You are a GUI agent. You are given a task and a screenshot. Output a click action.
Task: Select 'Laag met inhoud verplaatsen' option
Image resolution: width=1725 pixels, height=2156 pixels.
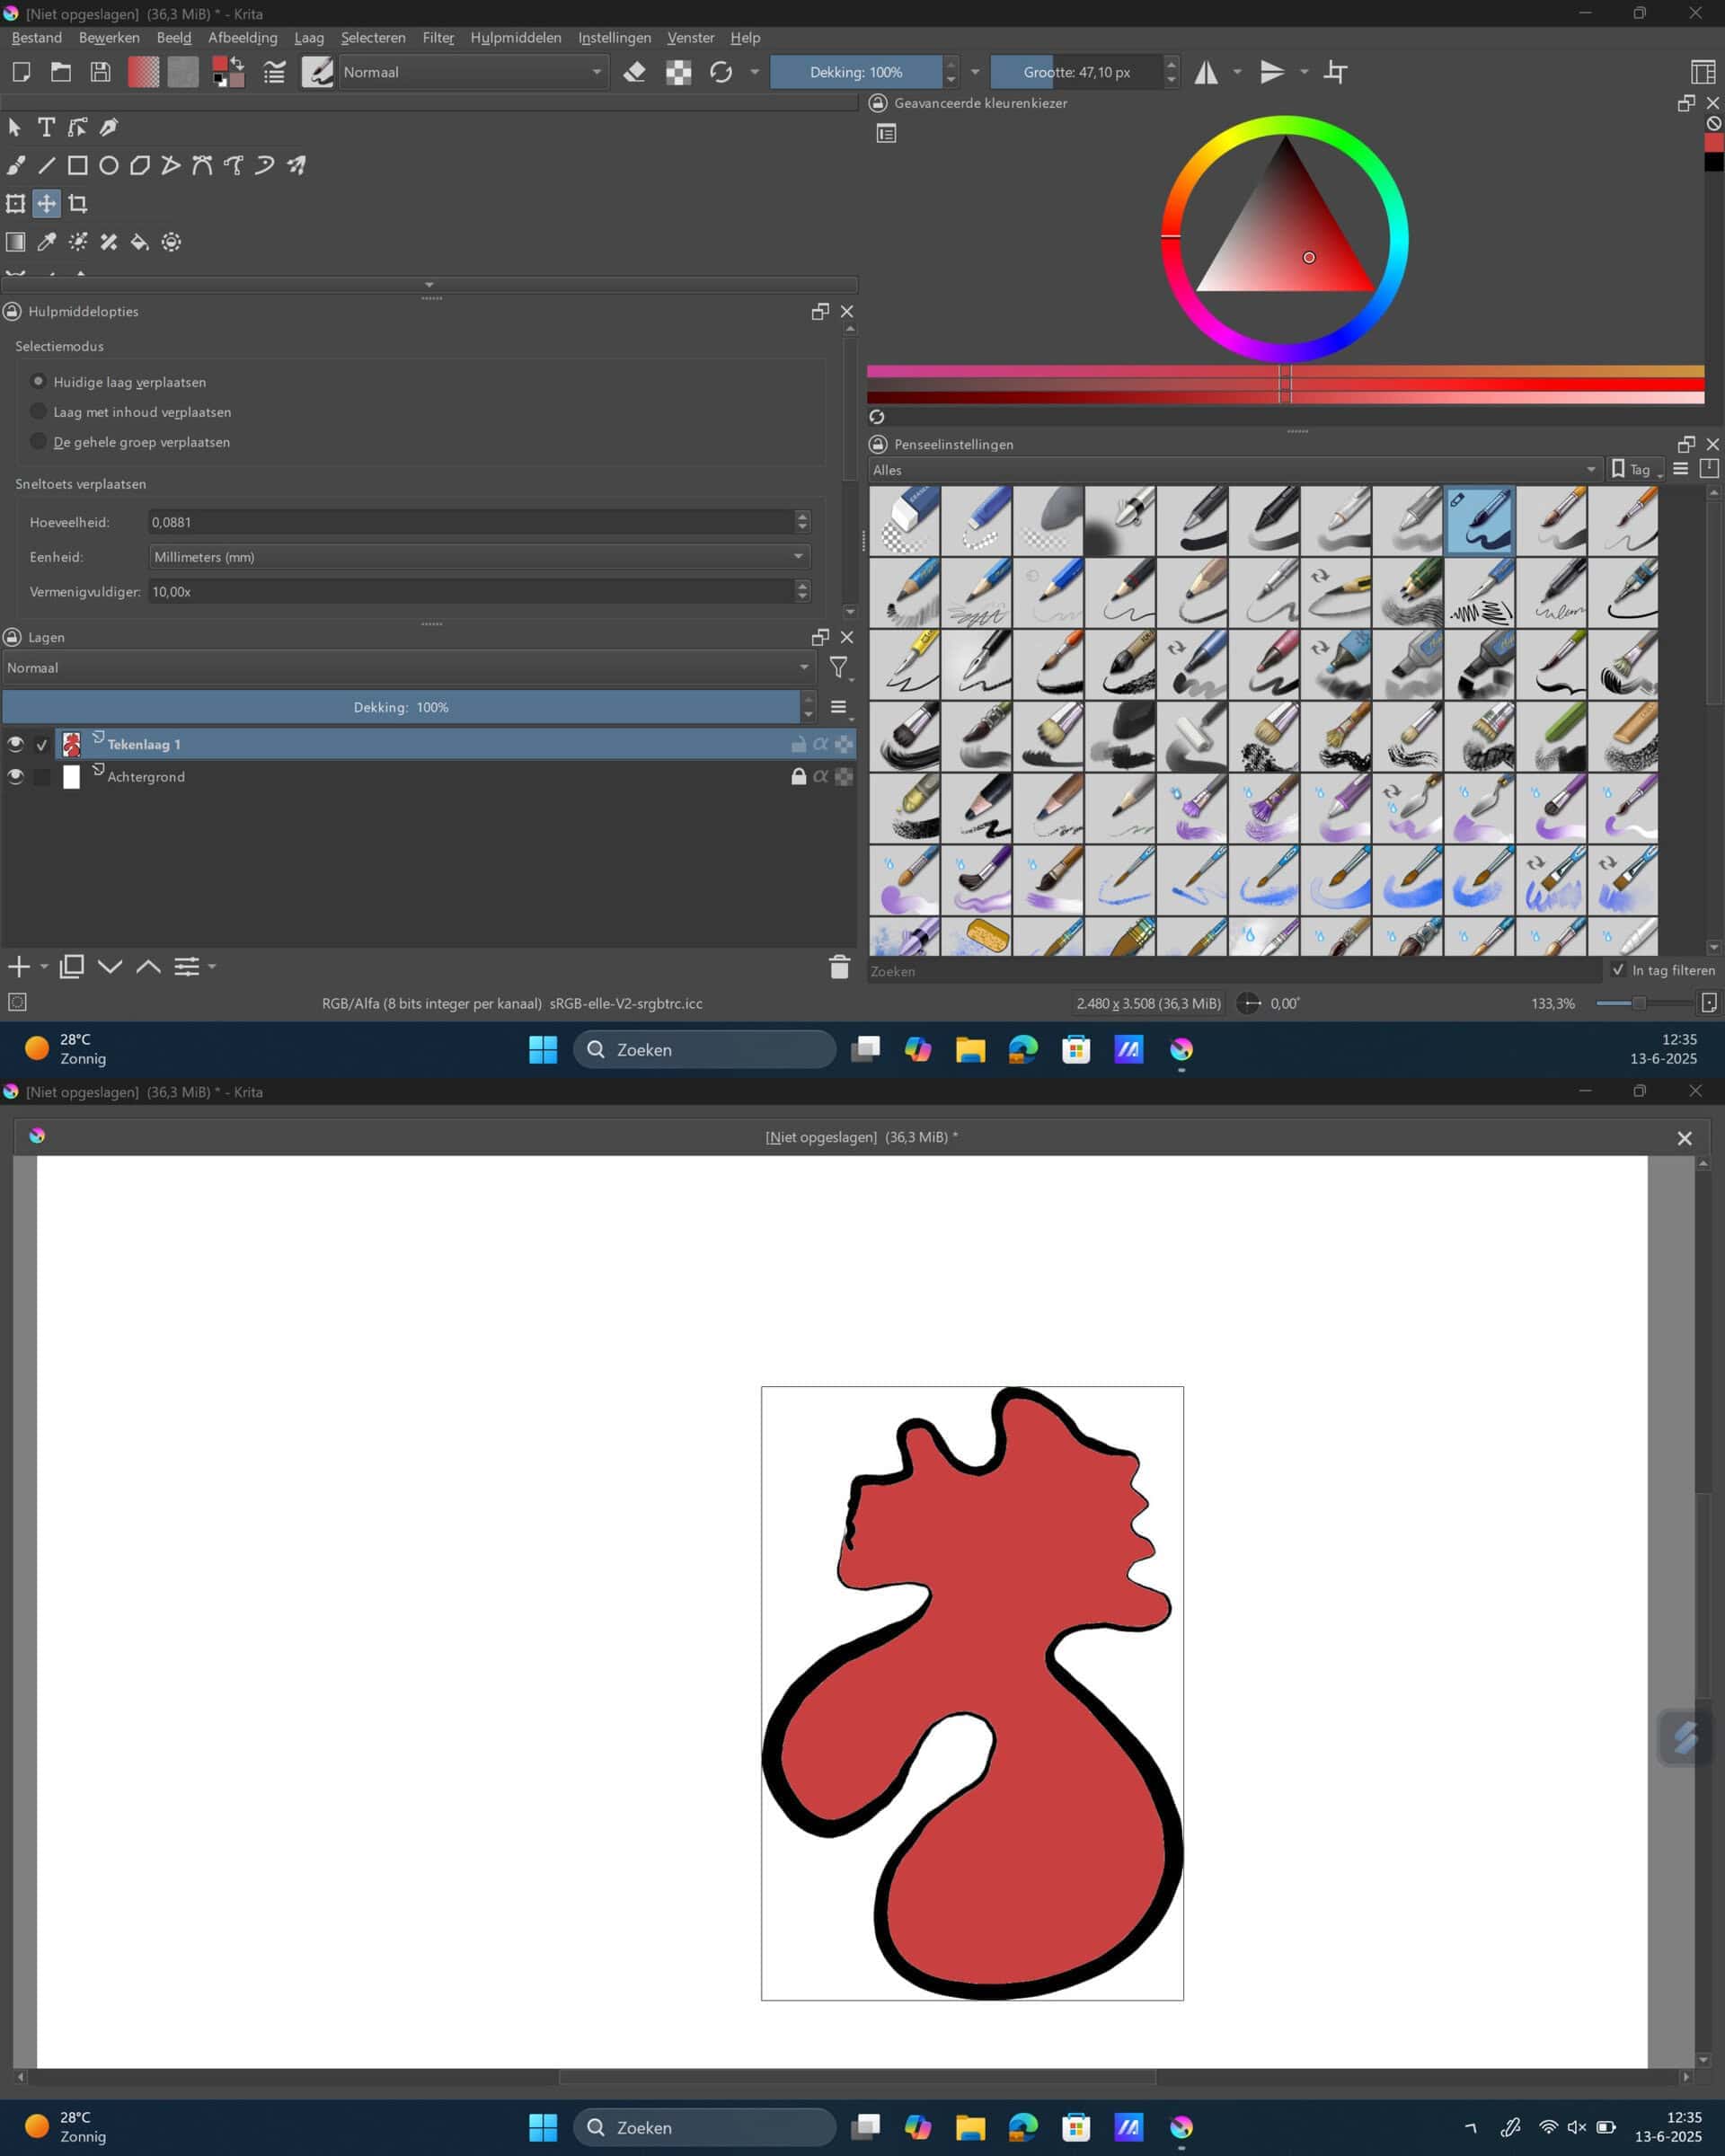(x=39, y=412)
